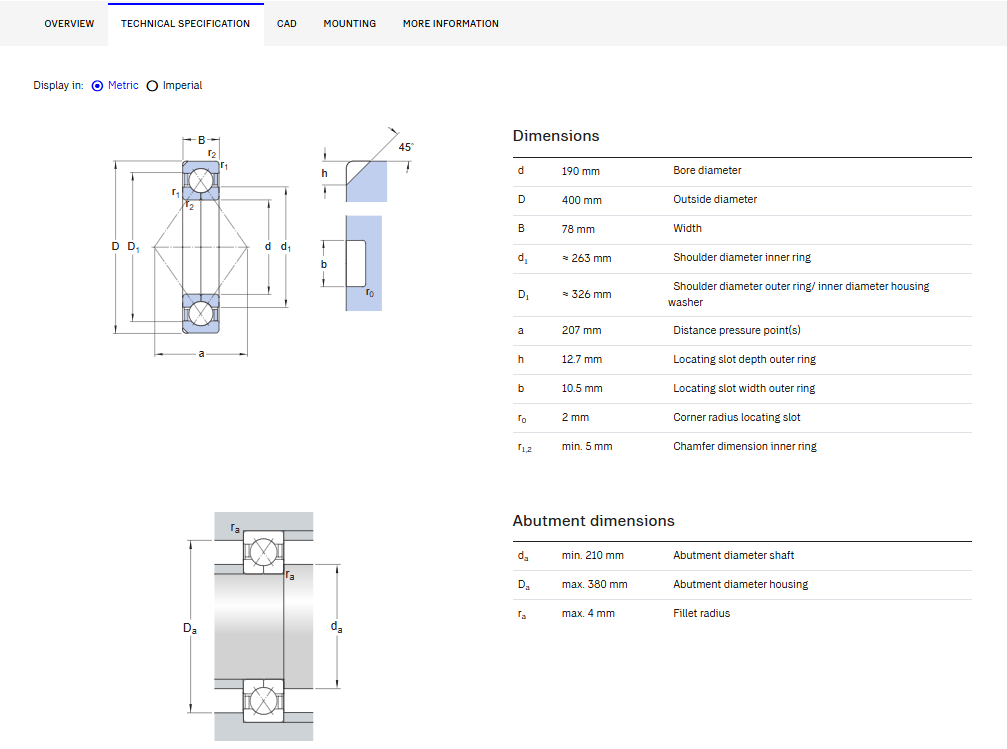Click the Display in: label
The width and height of the screenshot is (1007, 749).
point(58,85)
